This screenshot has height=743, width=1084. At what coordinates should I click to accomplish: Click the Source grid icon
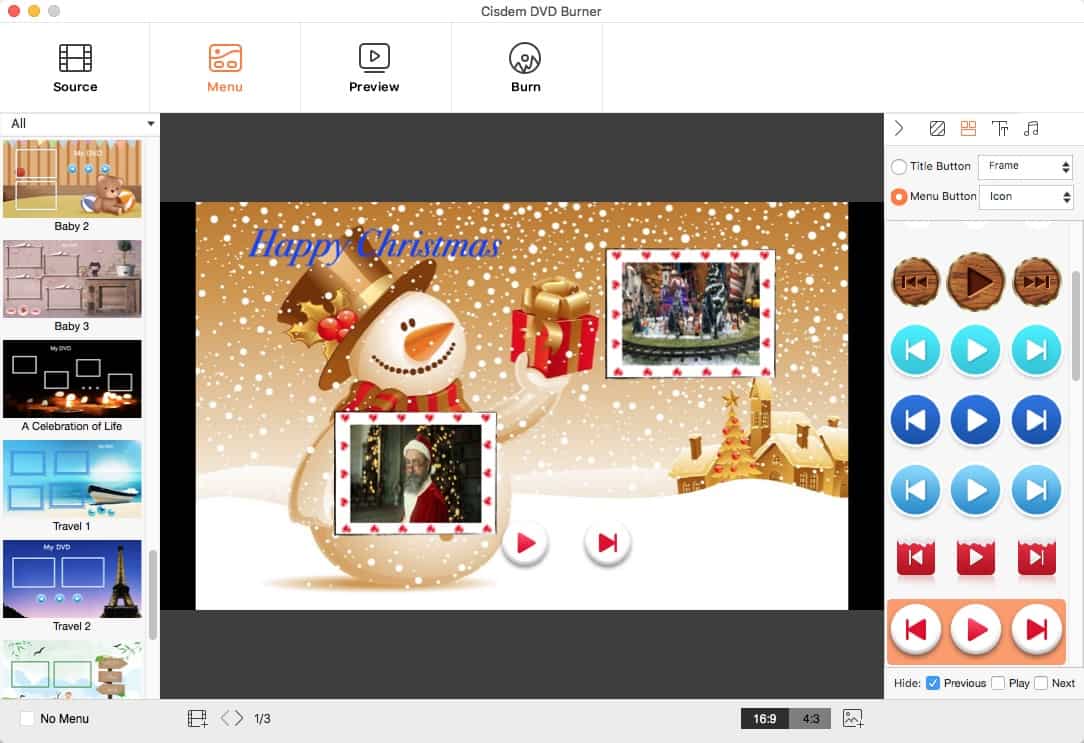[x=74, y=58]
